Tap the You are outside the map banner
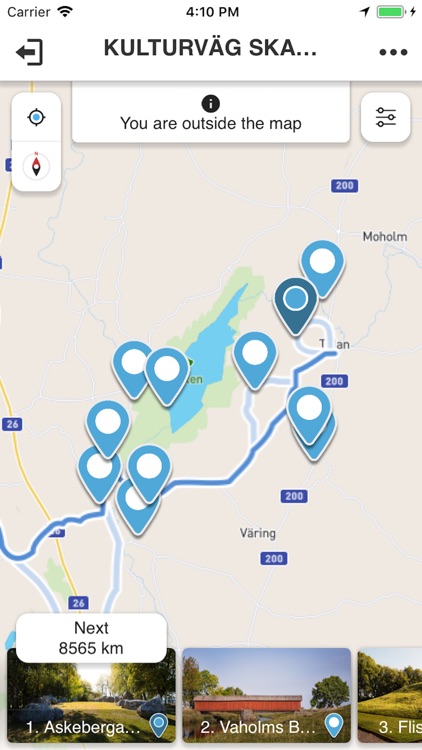The image size is (422, 750). (x=211, y=112)
